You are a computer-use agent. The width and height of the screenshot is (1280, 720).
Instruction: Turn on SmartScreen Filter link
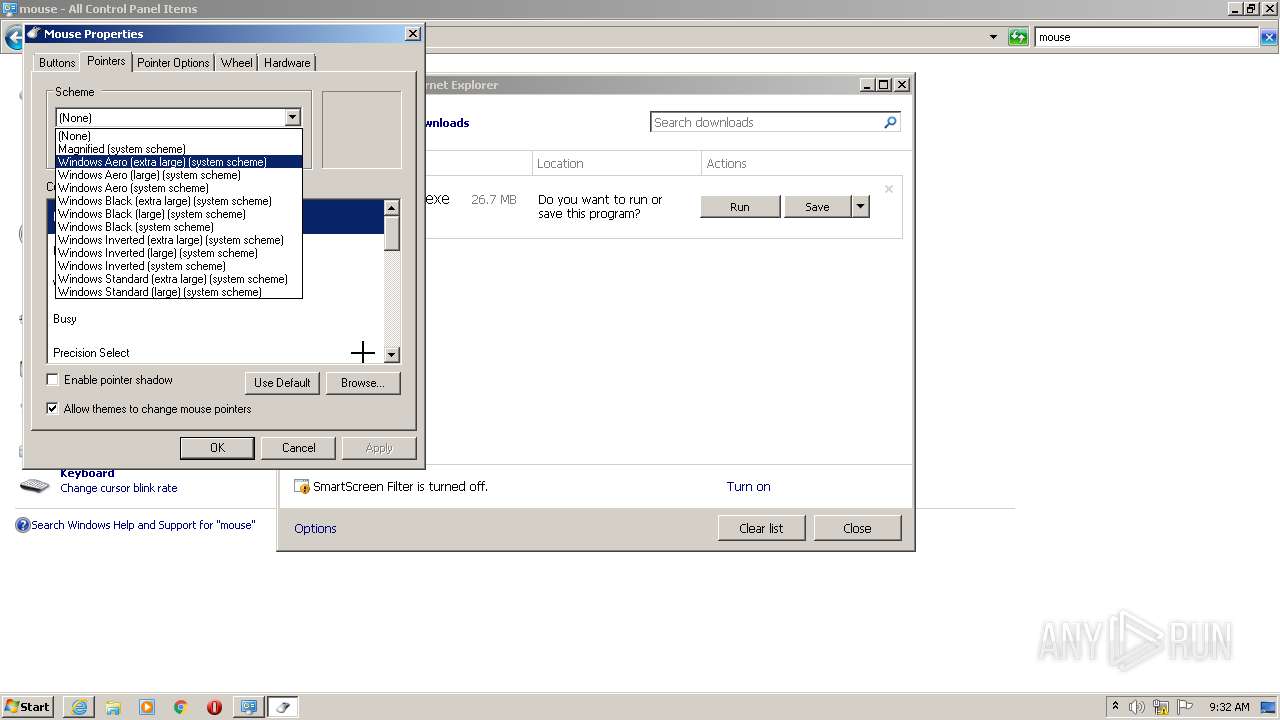coord(748,487)
